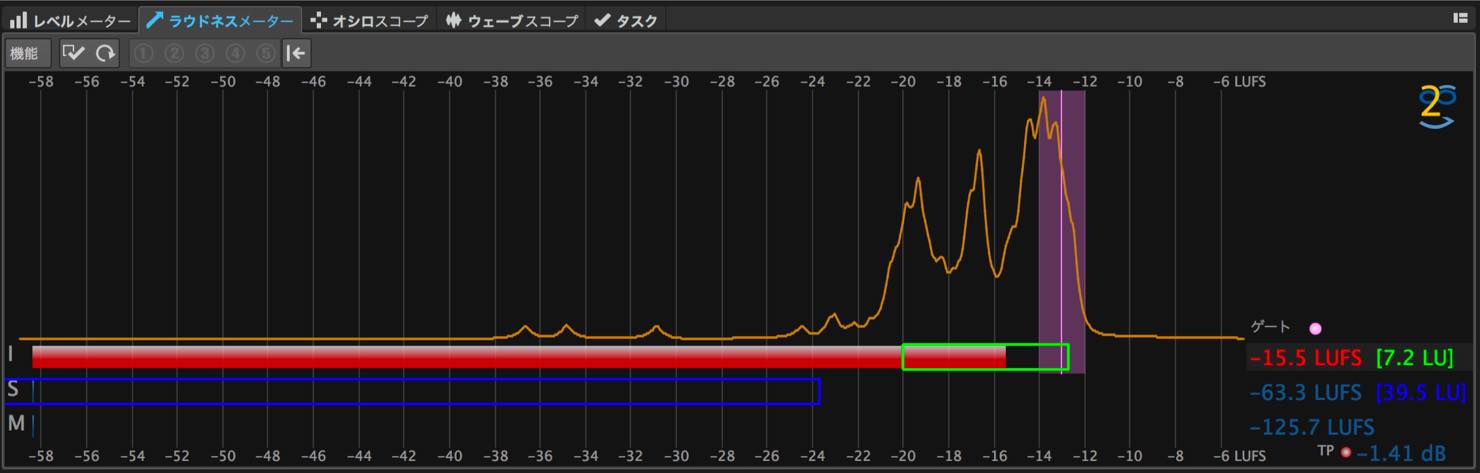Open the オシロスコープ tab

coord(369,20)
